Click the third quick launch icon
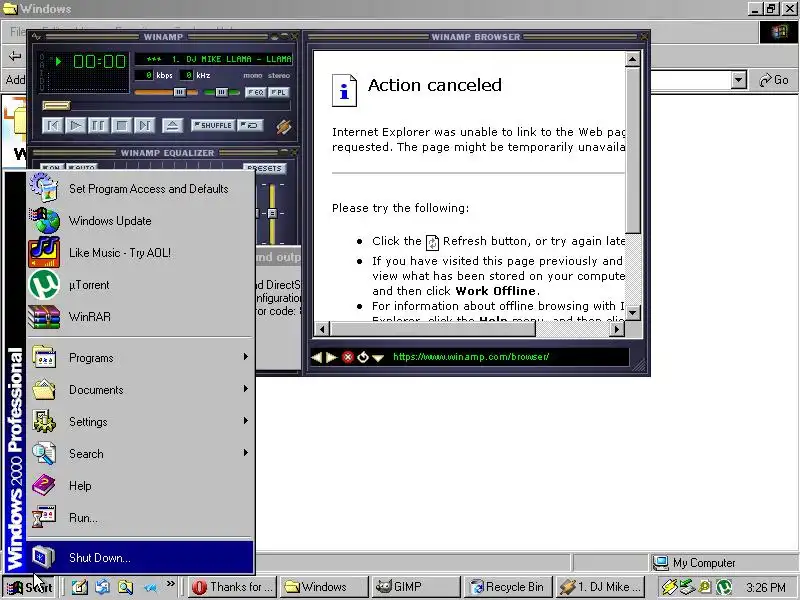 tap(126, 587)
